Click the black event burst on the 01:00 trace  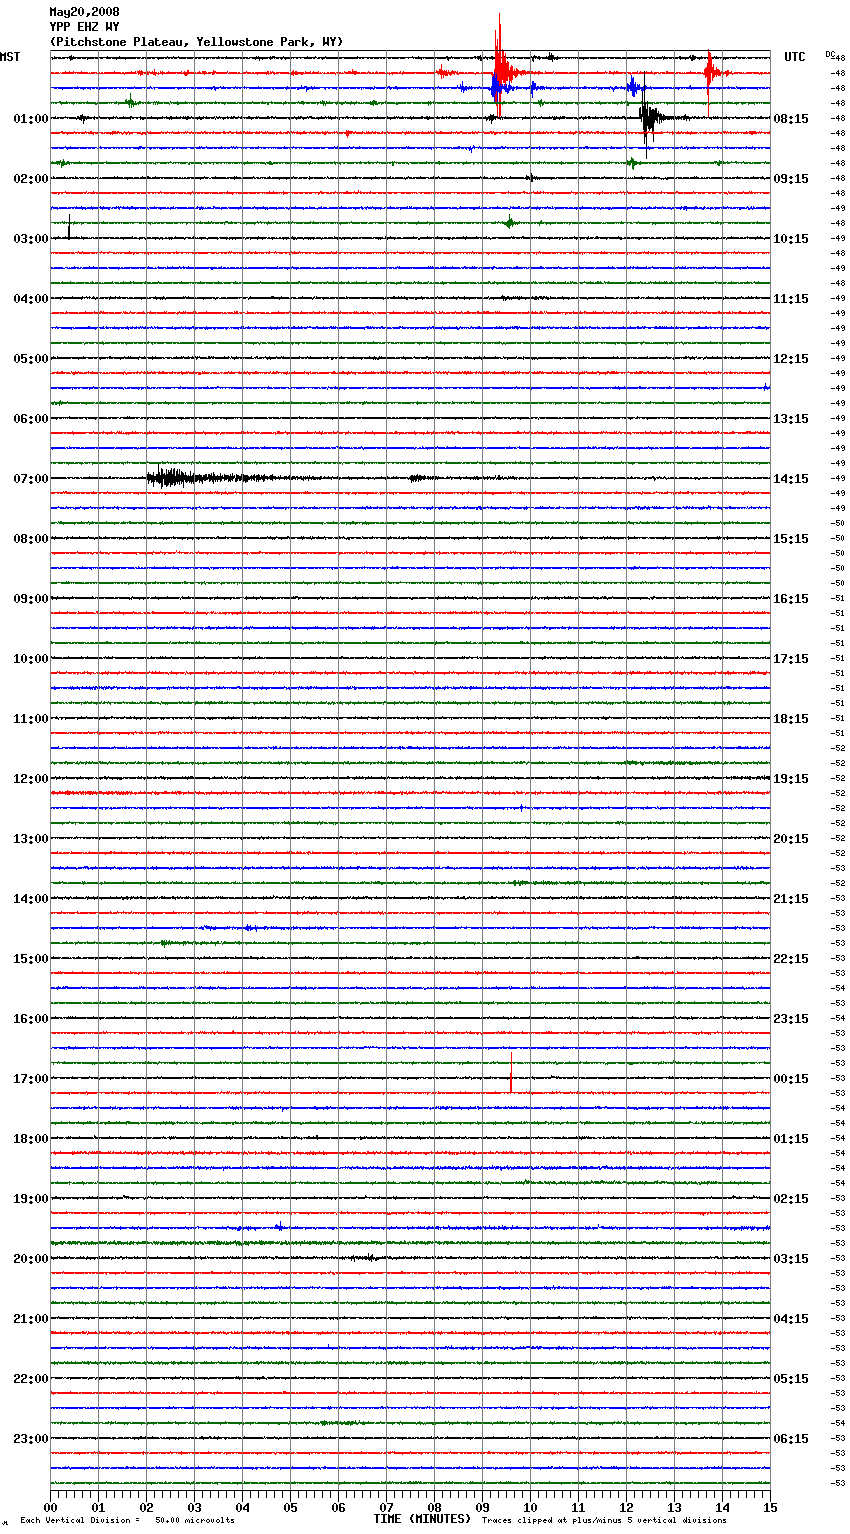[x=649, y=119]
